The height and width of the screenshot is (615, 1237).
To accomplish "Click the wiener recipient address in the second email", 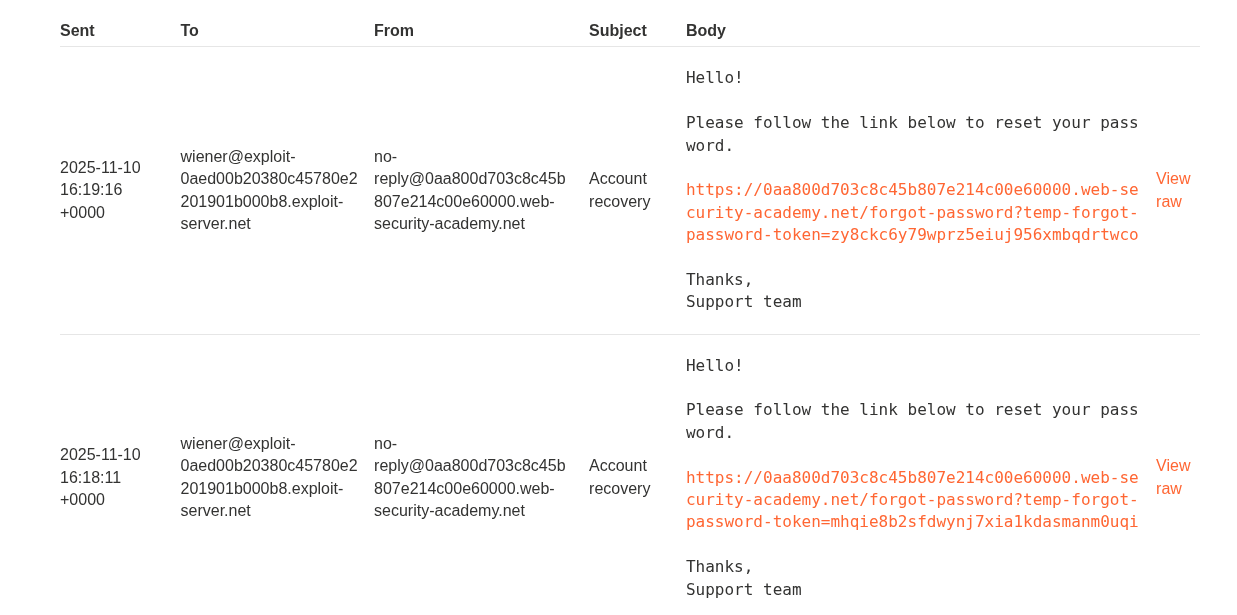I will (x=268, y=477).
